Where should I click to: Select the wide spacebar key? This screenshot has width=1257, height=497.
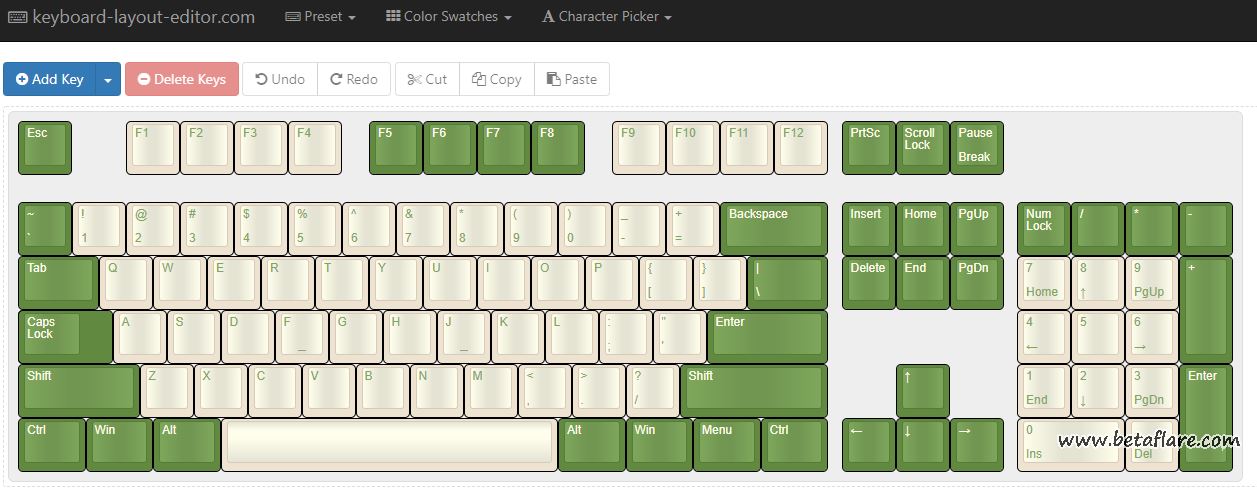[x=388, y=443]
